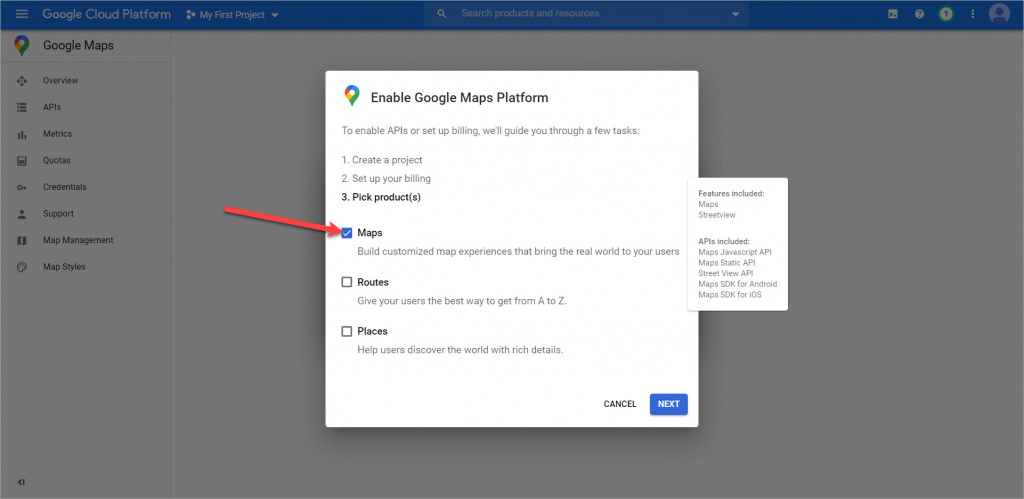Open Quotas in the sidebar
The width and height of the screenshot is (1024, 499).
point(56,160)
